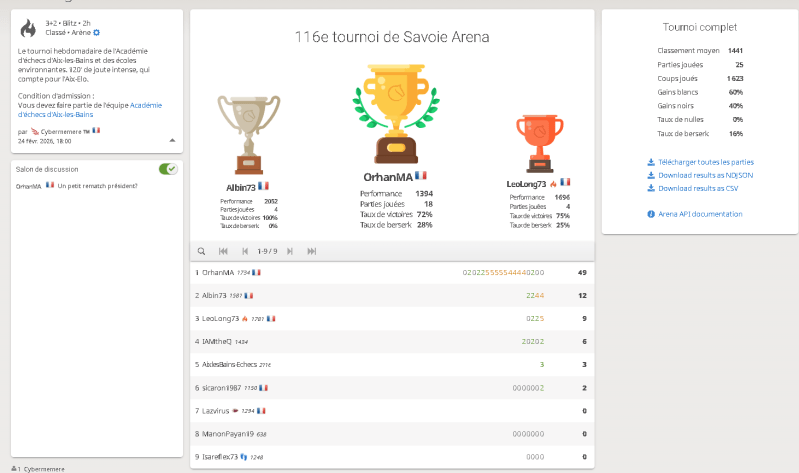Toggle the Salon de discussion switch
This screenshot has height=473, width=799.
168,169
